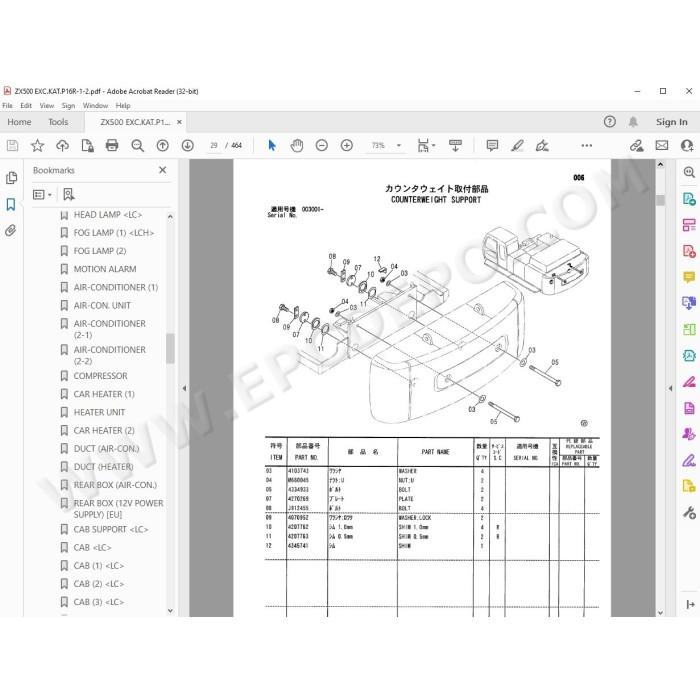Image resolution: width=700 pixels, height=700 pixels.
Task: Open bookmark AIR-CON. UNIT
Action: pos(102,306)
